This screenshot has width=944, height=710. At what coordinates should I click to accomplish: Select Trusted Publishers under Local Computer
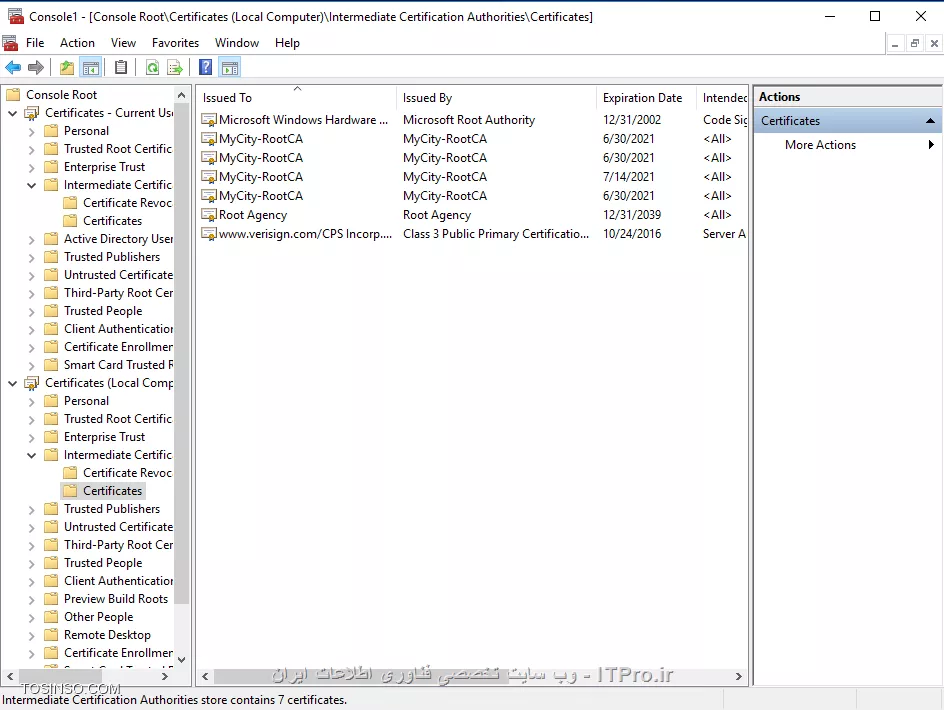[x=112, y=509]
